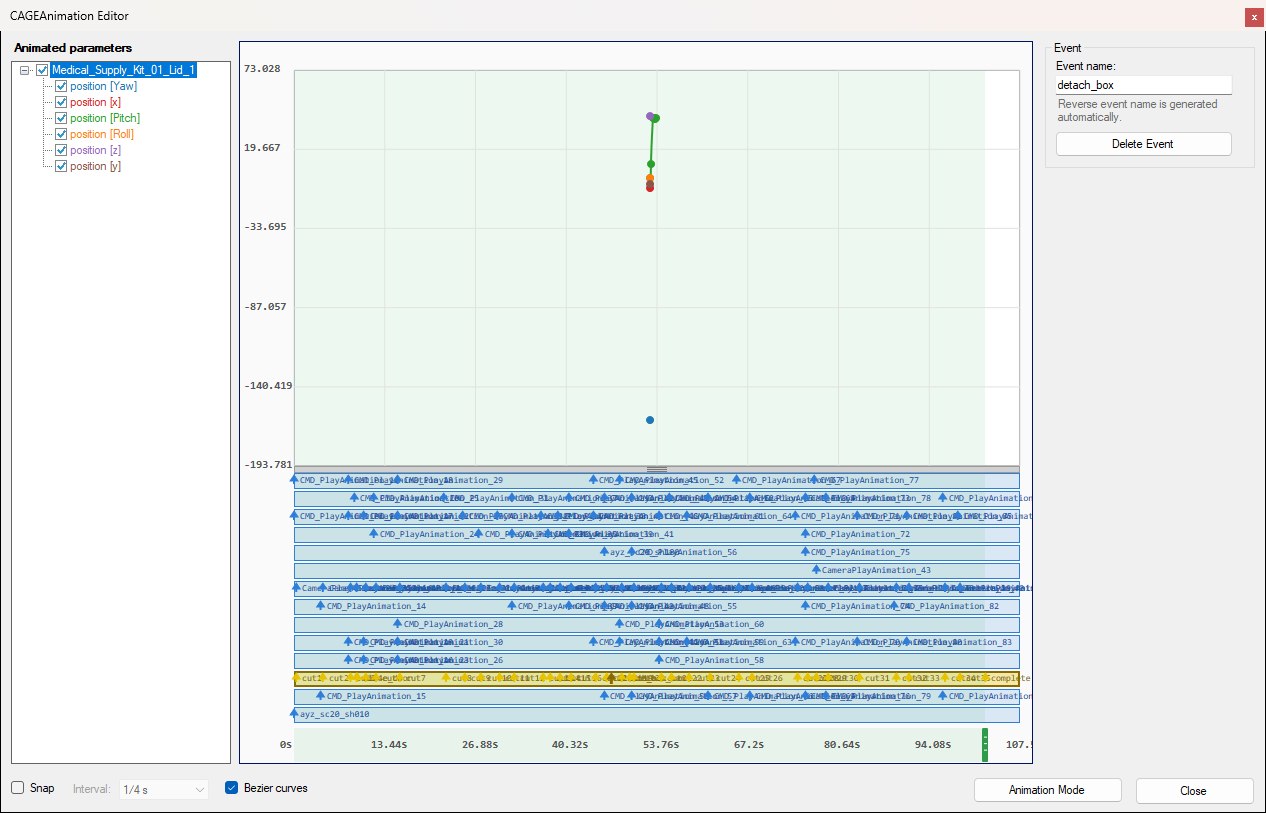Grab the splitter handle below the graph
Image resolution: width=1266 pixels, height=813 pixels.
[657, 469]
